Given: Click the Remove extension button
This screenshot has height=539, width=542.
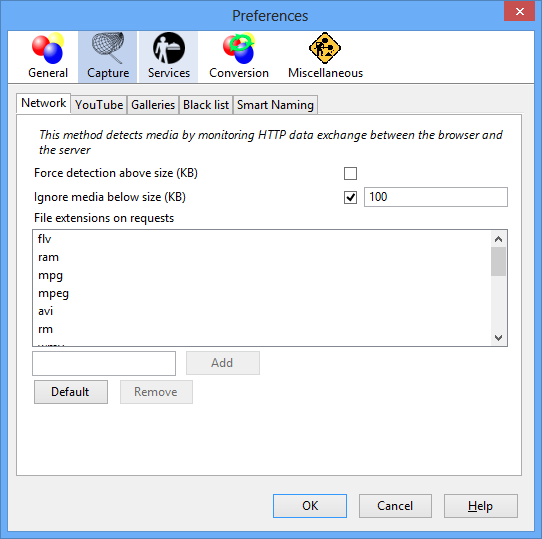Looking at the screenshot, I should [x=156, y=392].
